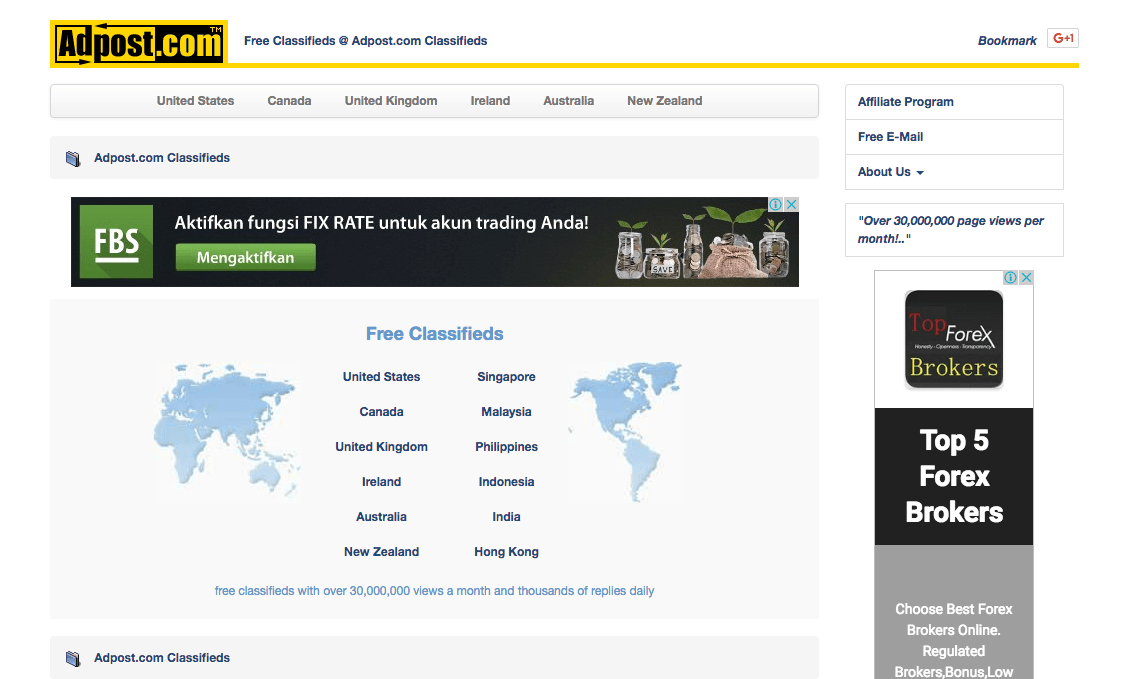Image resolution: width=1129 pixels, height=679 pixels.
Task: Open the Free E-Mail page
Action: 890,136
